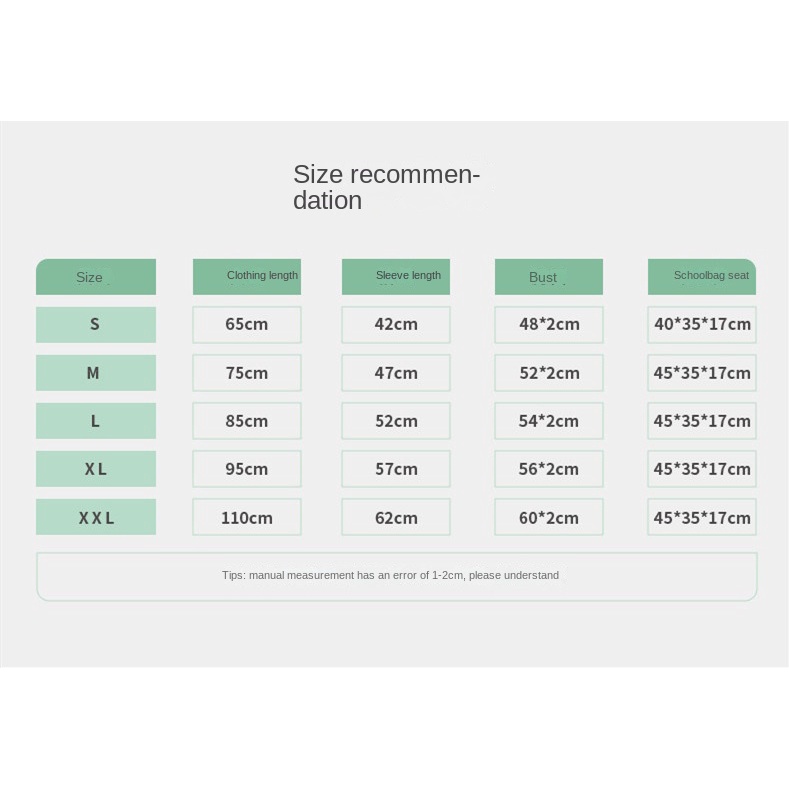The height and width of the screenshot is (789, 789).
Task: Select the S size row label
Action: tap(96, 324)
